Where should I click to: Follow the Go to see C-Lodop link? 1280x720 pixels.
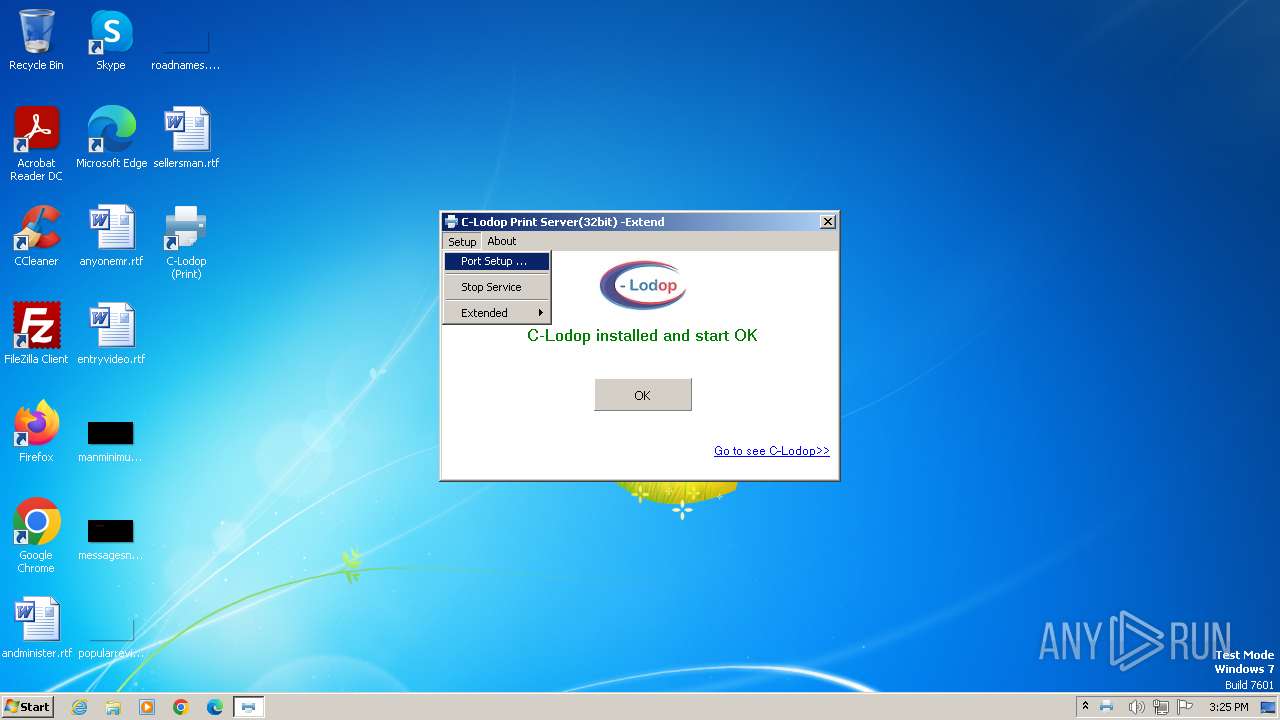(x=772, y=451)
